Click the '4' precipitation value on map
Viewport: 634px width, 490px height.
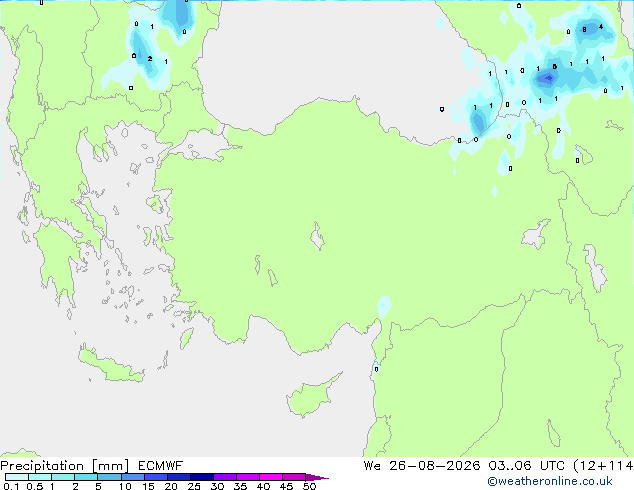[601, 27]
